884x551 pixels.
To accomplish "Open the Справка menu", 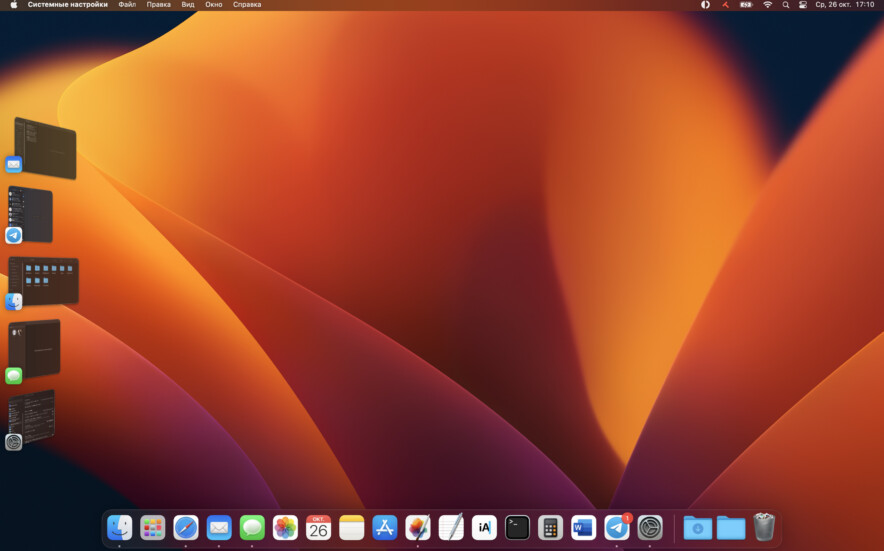I will (247, 5).
